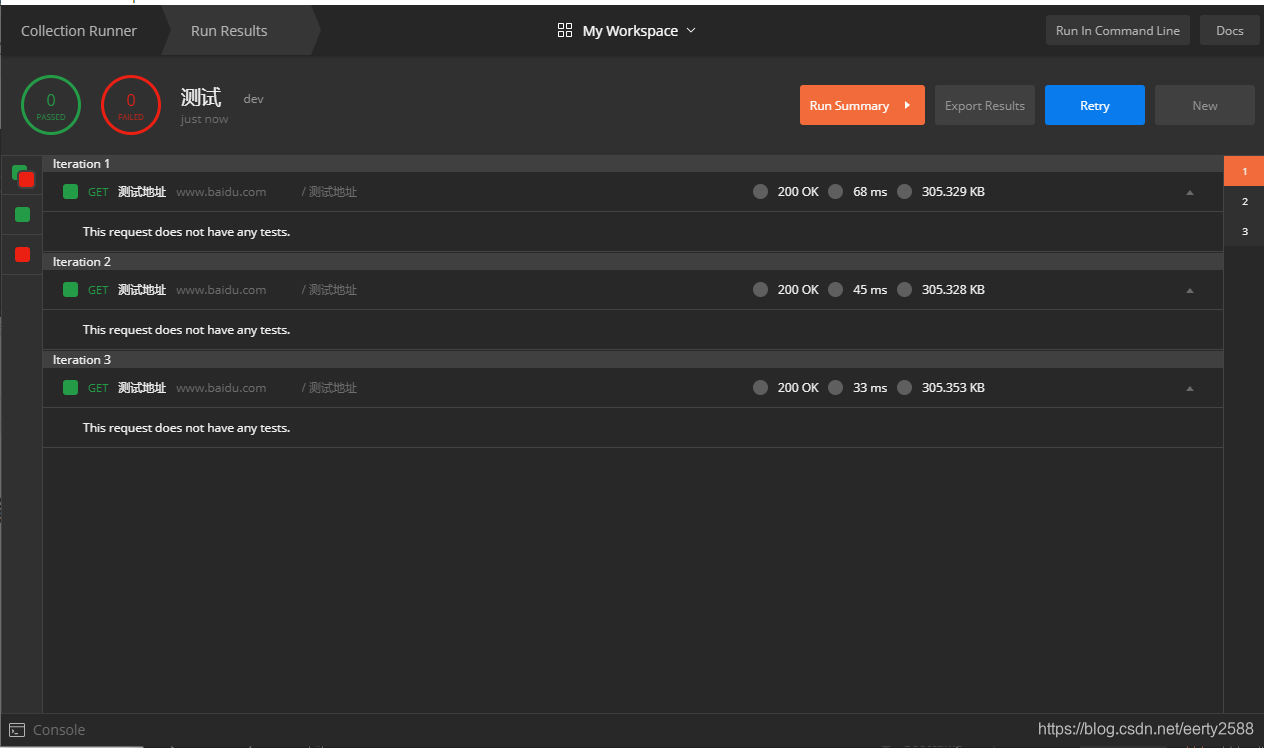1264x748 pixels.
Task: Jump to iteration 1 in side index
Action: 1244,171
